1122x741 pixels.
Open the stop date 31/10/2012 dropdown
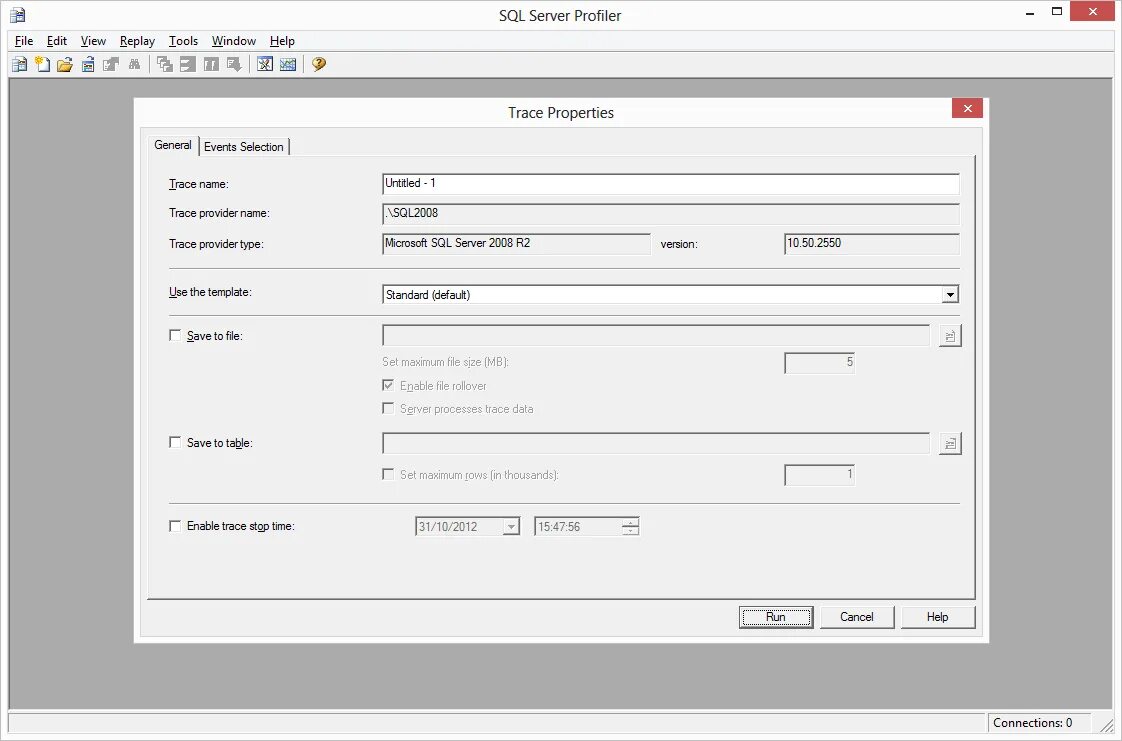pyautogui.click(x=511, y=527)
